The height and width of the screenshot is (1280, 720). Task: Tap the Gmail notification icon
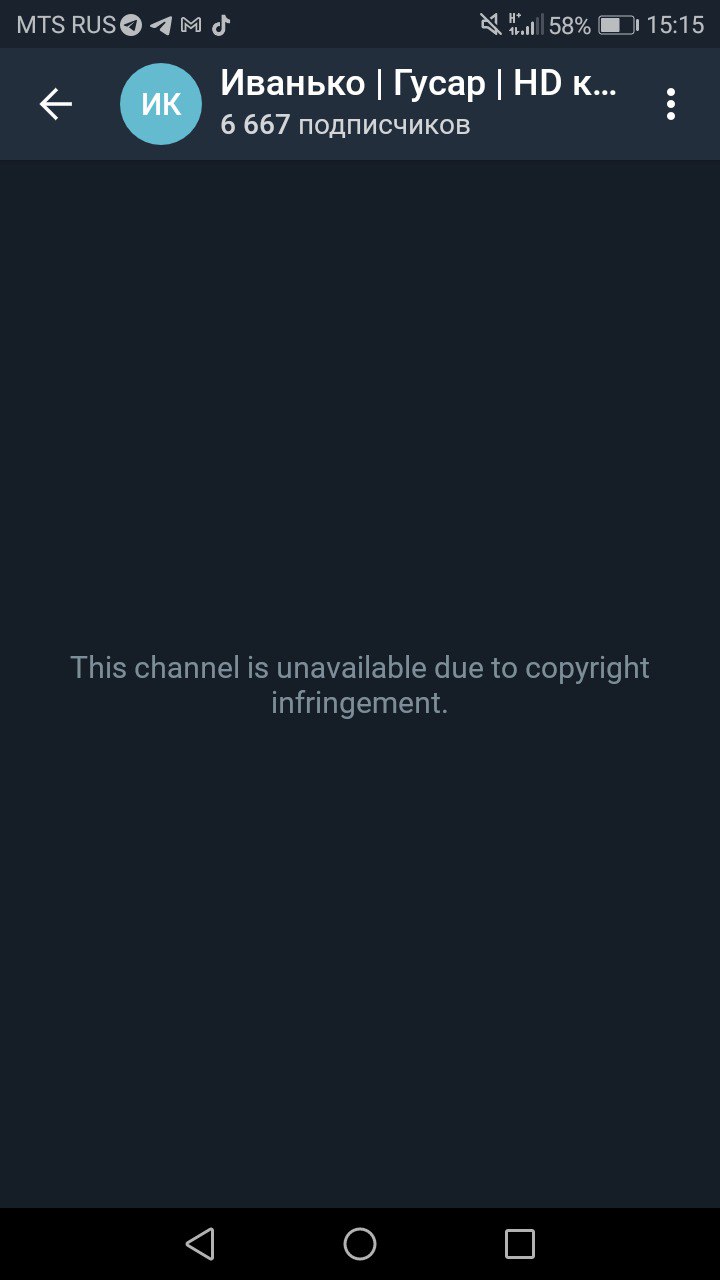[x=191, y=26]
